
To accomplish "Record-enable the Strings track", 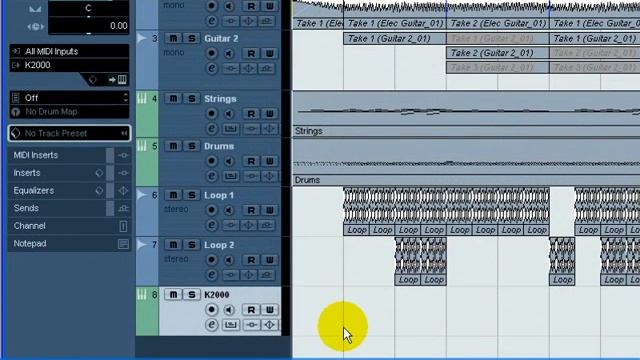I will pyautogui.click(x=211, y=113).
